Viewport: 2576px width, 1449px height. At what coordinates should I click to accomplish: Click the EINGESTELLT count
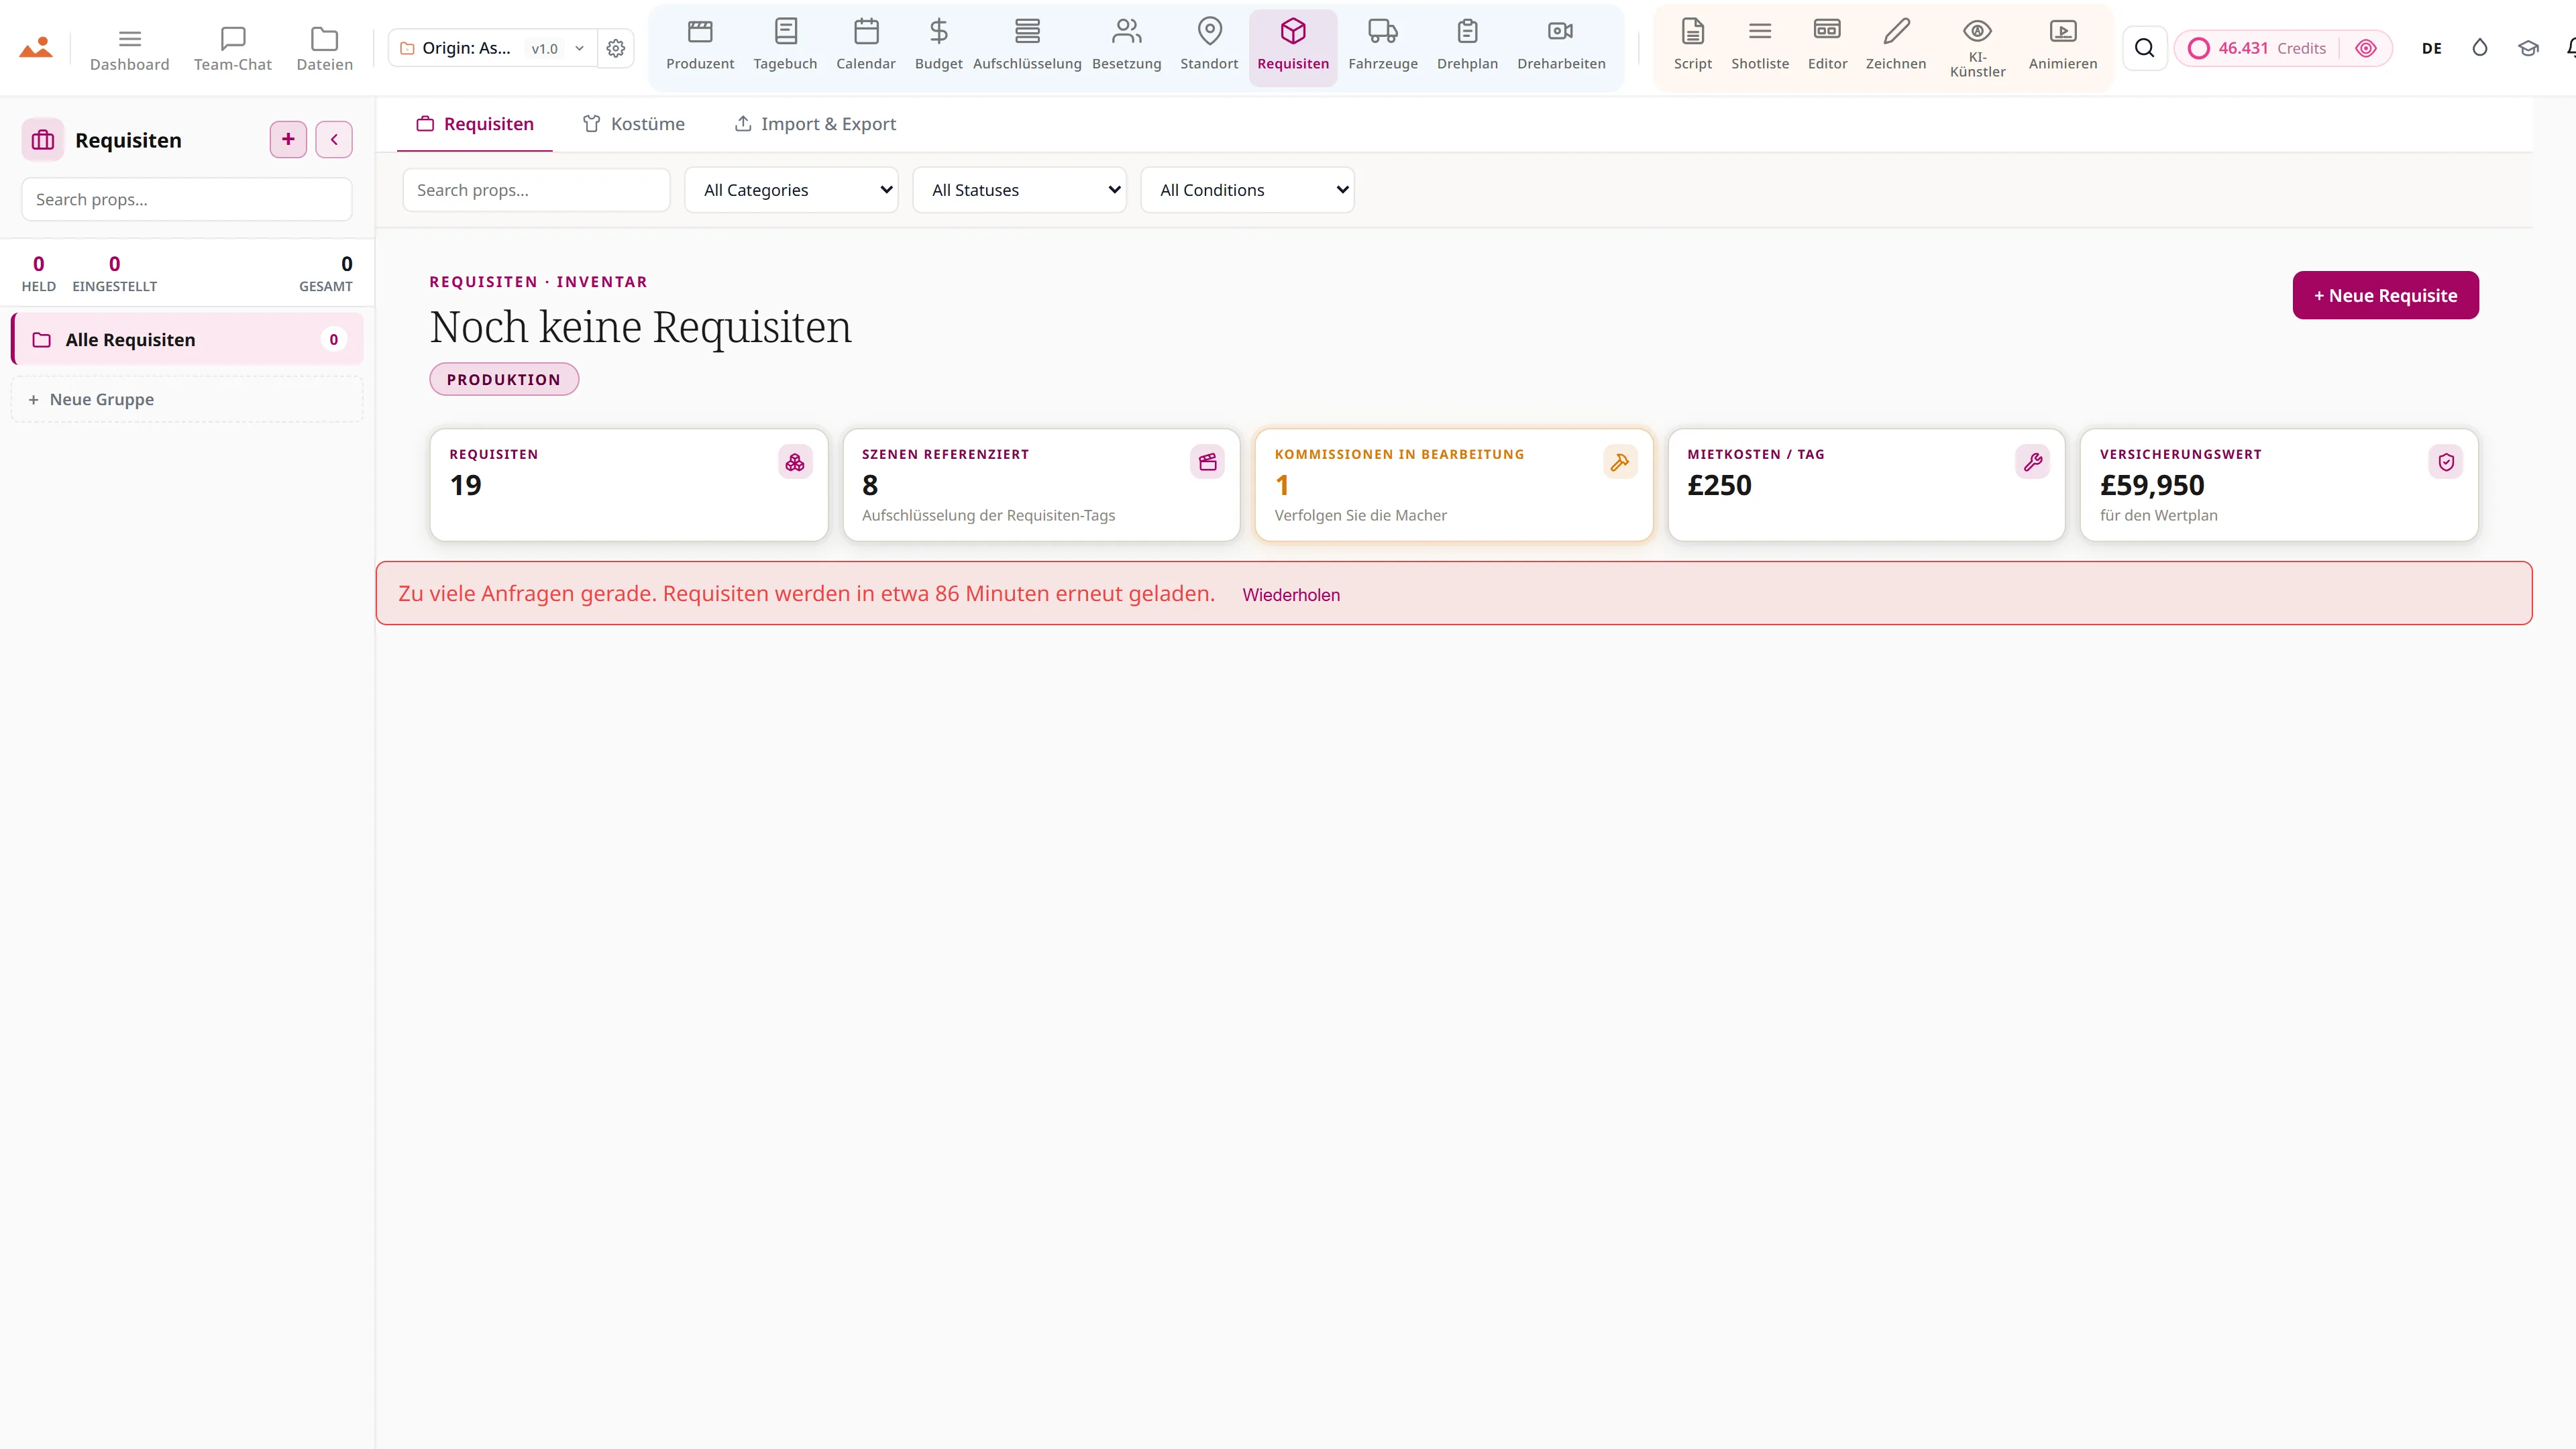click(x=114, y=273)
